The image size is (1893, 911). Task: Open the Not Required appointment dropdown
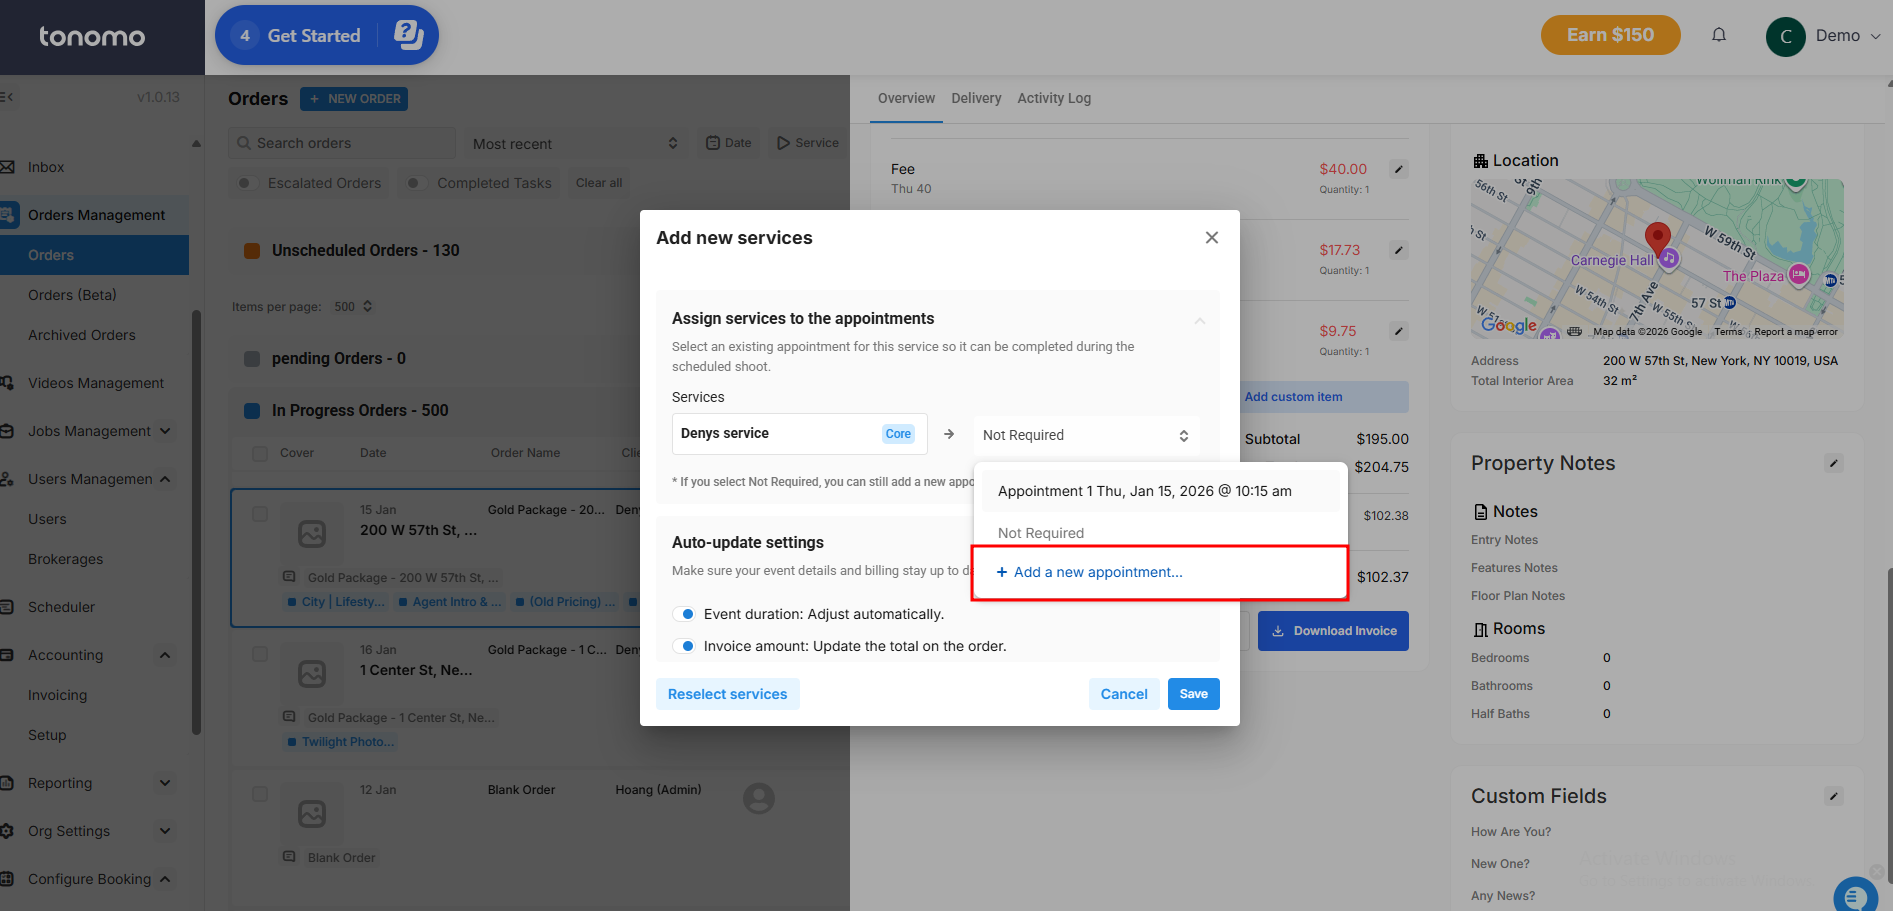[x=1085, y=435]
